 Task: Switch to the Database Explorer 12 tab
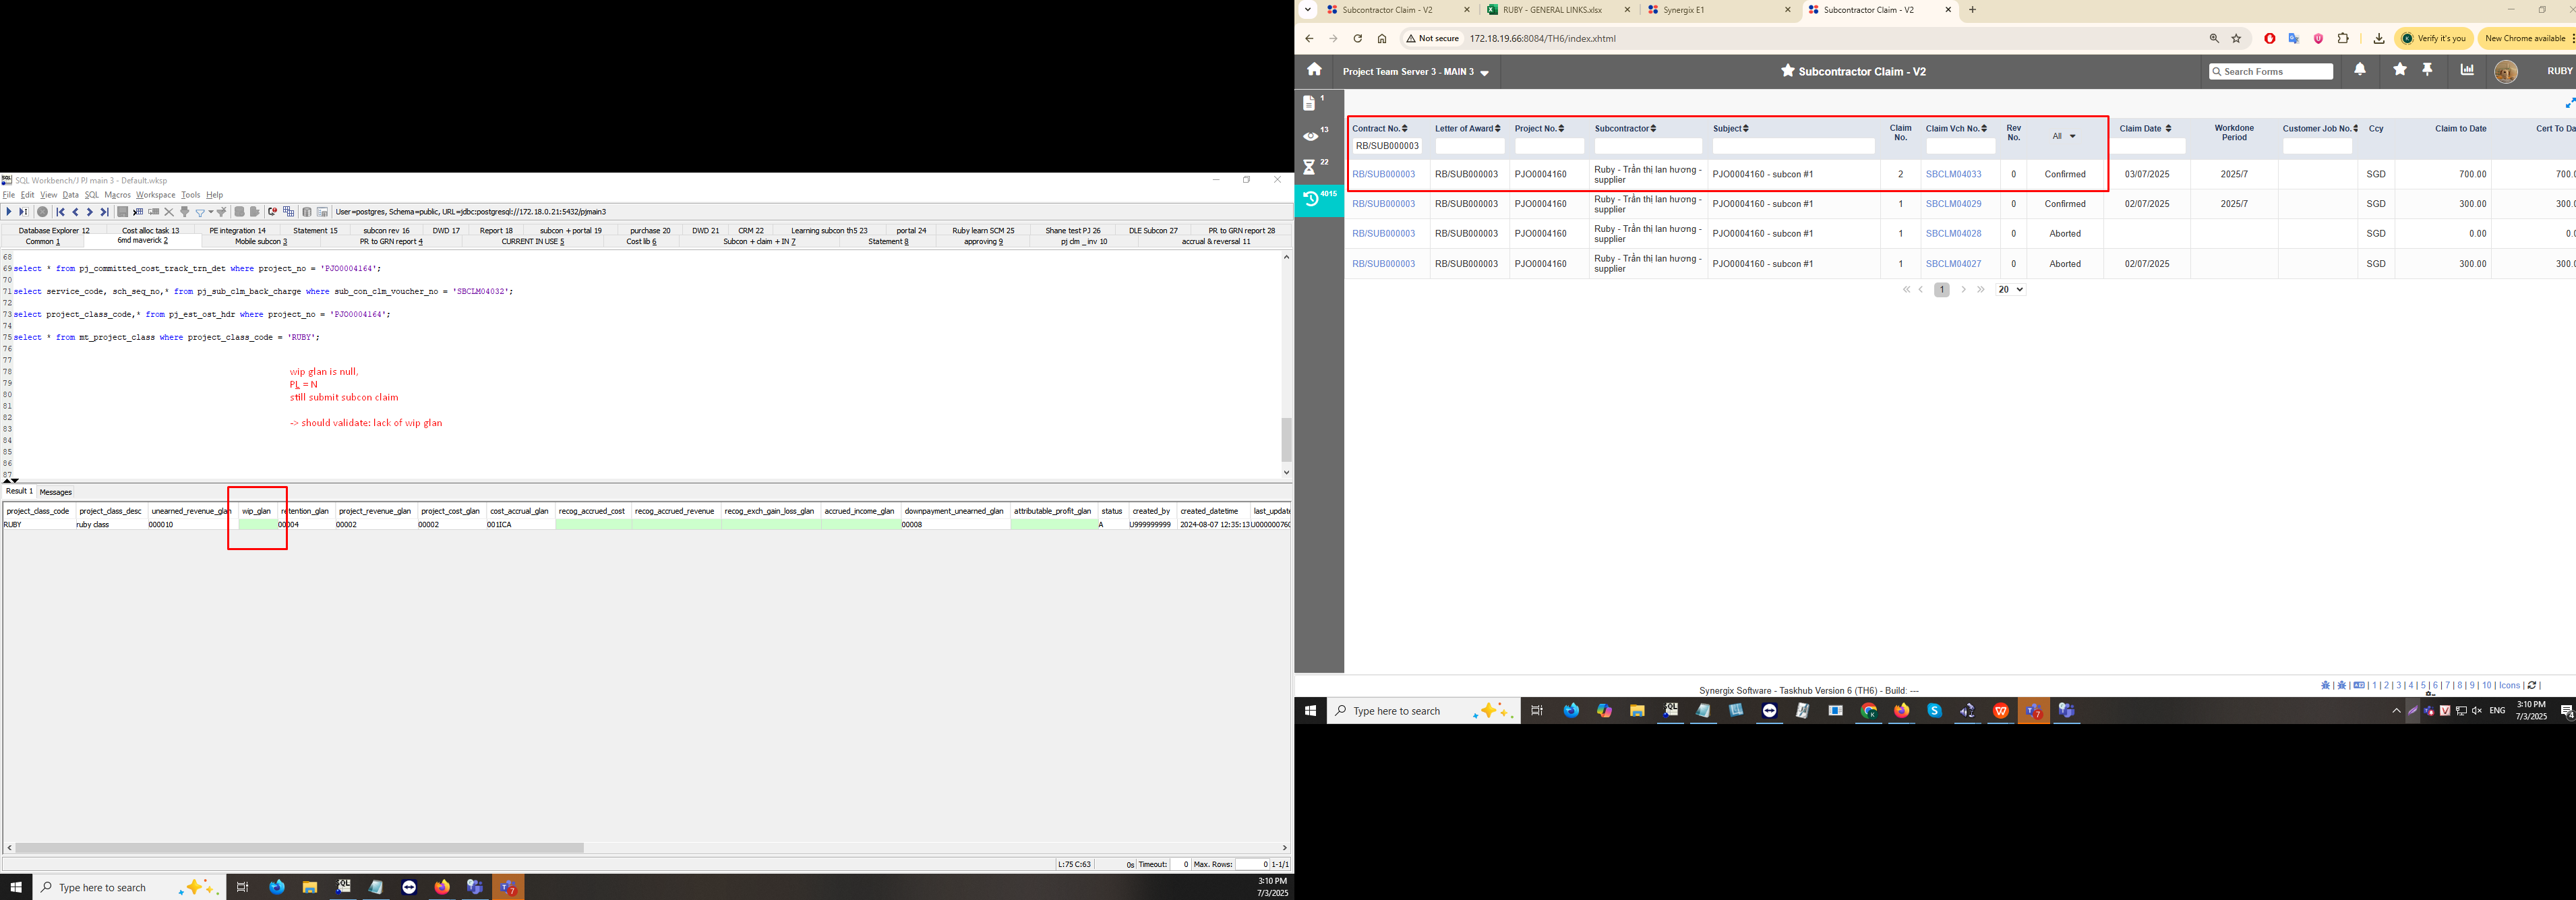pyautogui.click(x=54, y=231)
